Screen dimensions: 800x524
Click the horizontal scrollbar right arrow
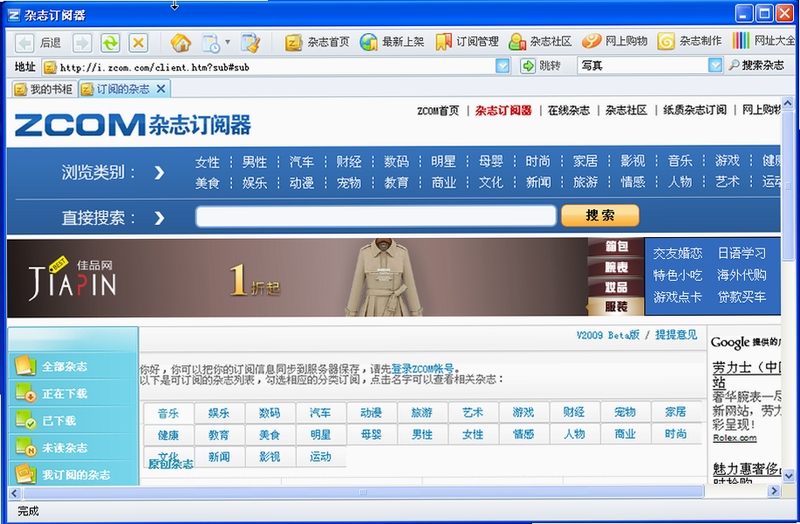(774, 491)
